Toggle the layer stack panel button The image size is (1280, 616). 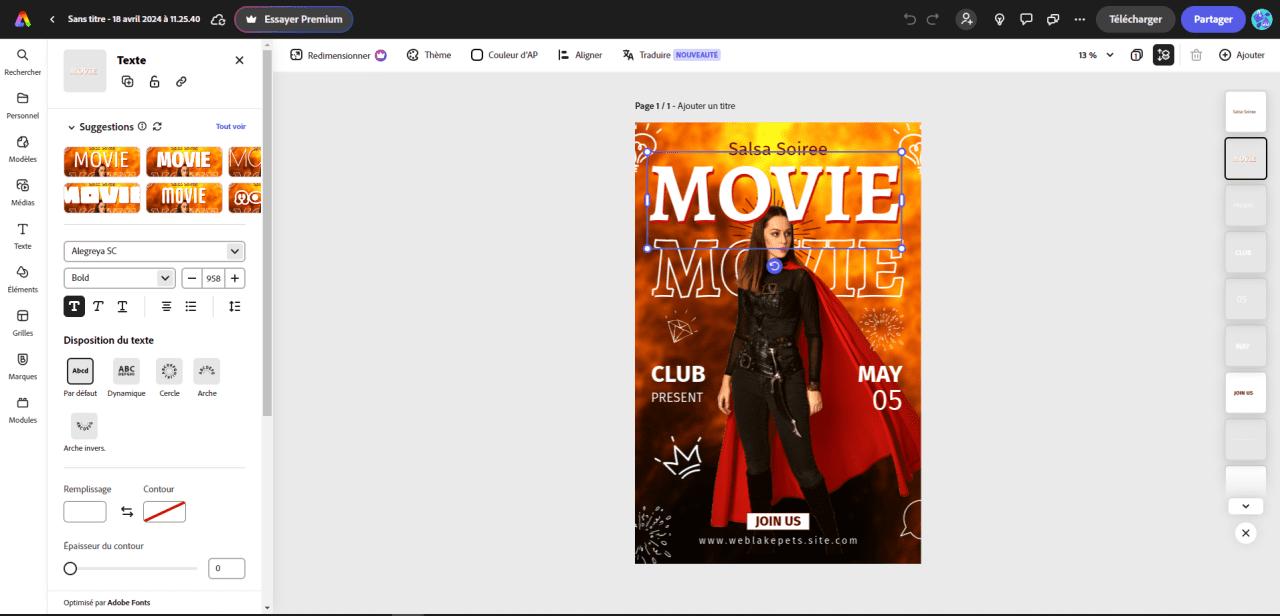(1163, 55)
